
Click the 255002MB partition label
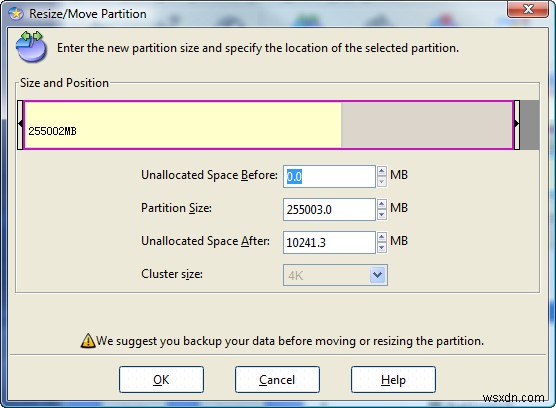[x=52, y=131]
